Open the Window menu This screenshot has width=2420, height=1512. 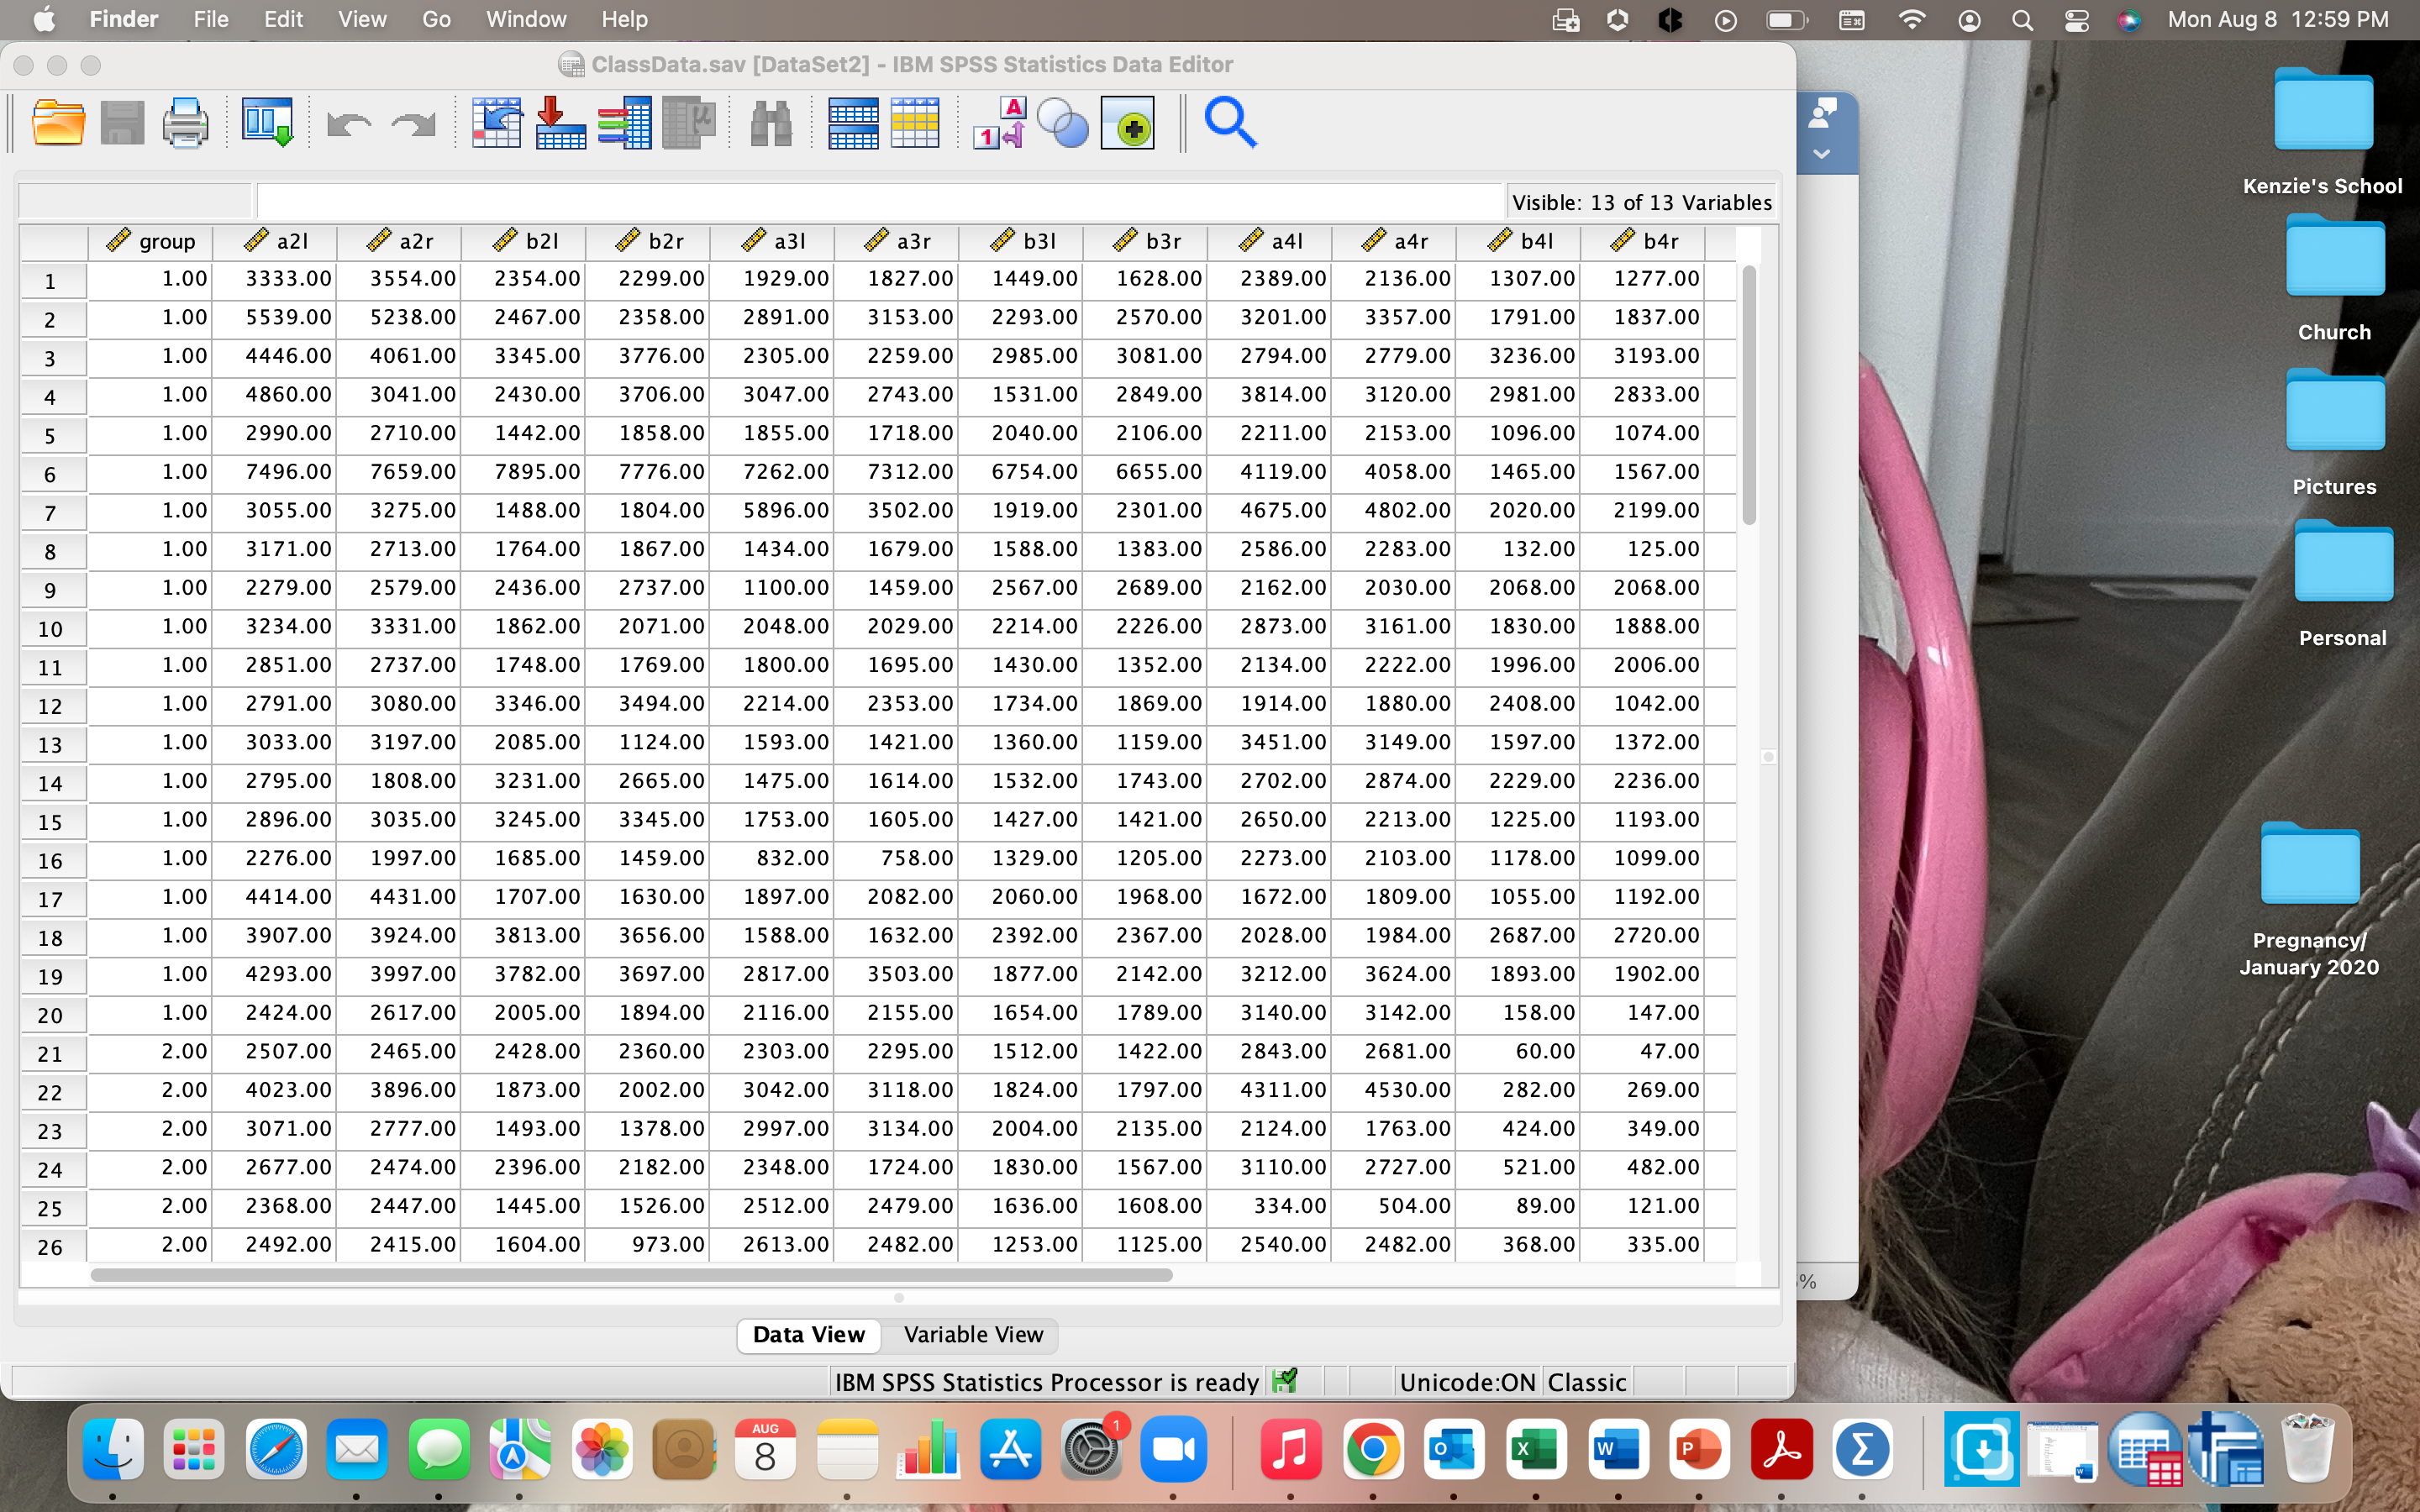pyautogui.click(x=525, y=19)
